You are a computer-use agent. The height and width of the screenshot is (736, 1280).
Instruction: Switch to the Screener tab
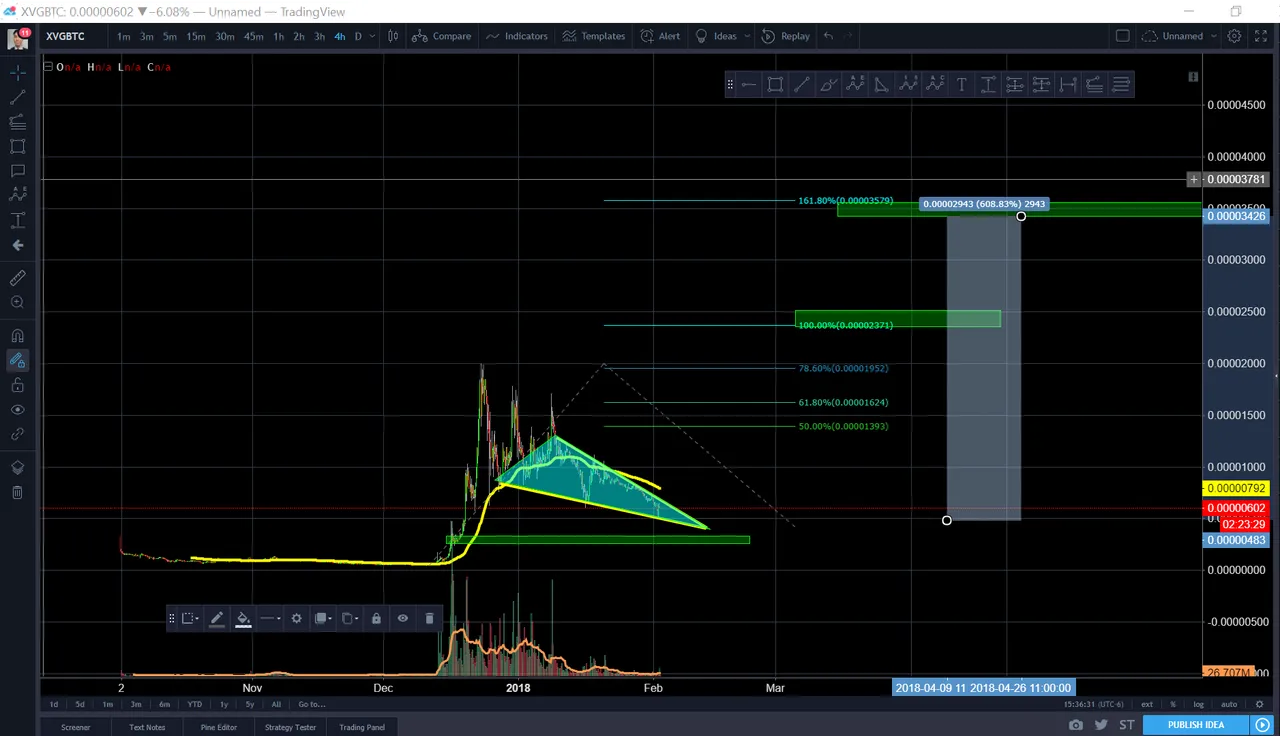click(75, 727)
